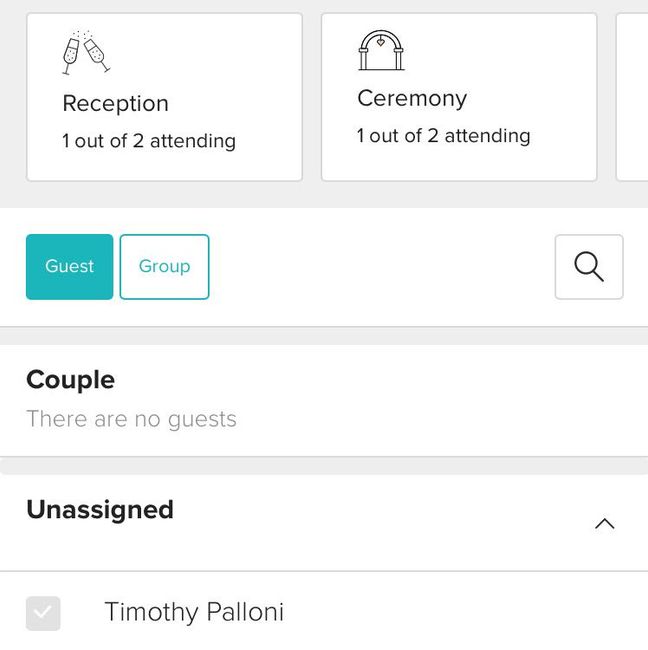Viewport: 648px width, 650px height.
Task: Tap empty space in the Unassigned header row
Action: point(380,522)
